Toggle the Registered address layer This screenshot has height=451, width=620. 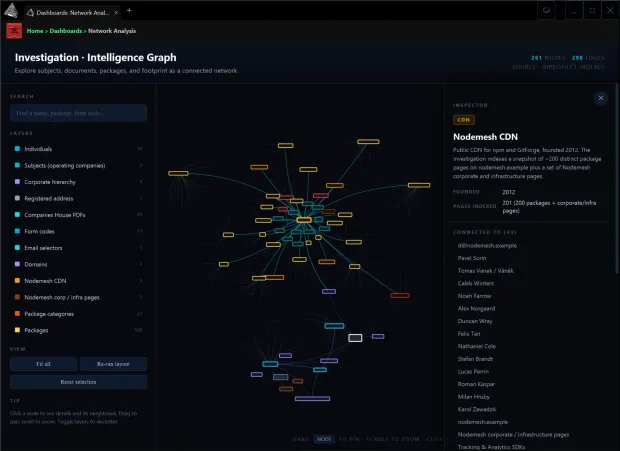point(78,198)
